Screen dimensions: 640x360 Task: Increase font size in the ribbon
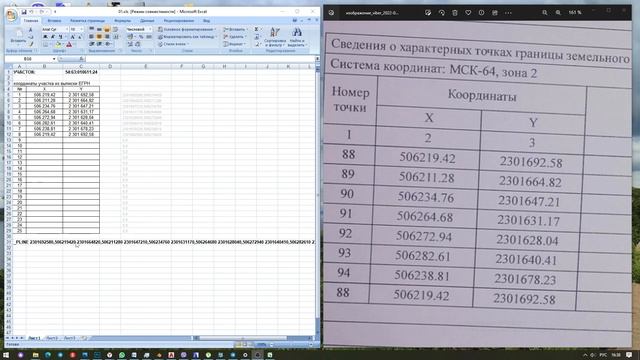[73, 37]
